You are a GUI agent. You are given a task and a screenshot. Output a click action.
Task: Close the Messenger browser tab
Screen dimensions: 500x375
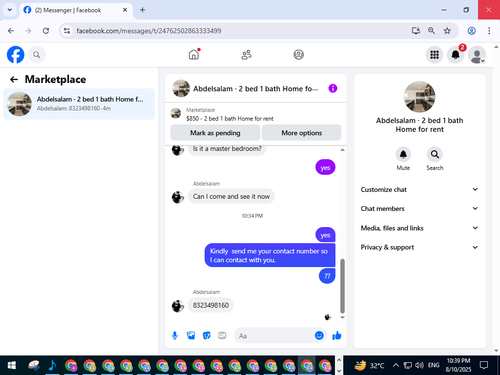click(x=125, y=10)
